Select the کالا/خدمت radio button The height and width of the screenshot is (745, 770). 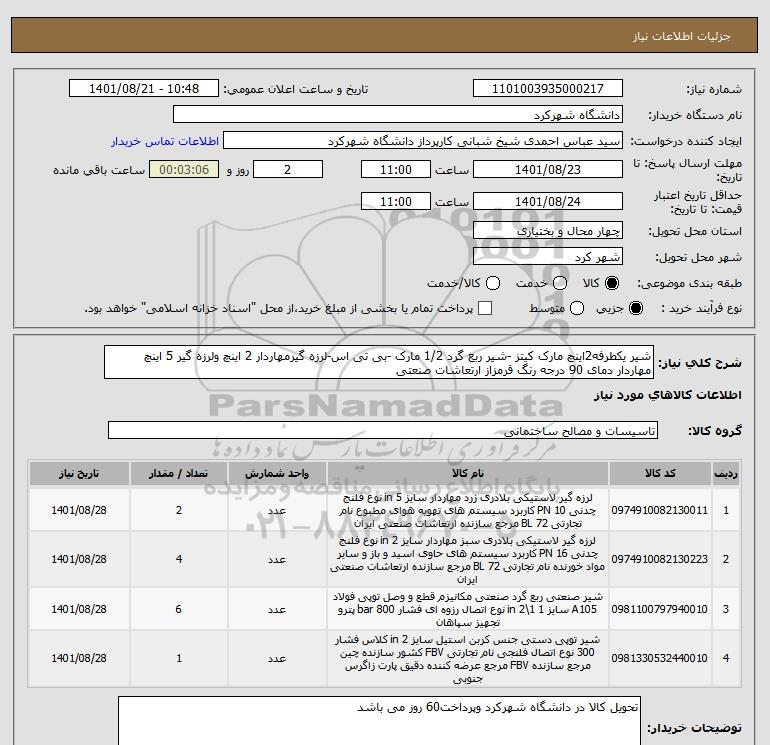[x=493, y=283]
